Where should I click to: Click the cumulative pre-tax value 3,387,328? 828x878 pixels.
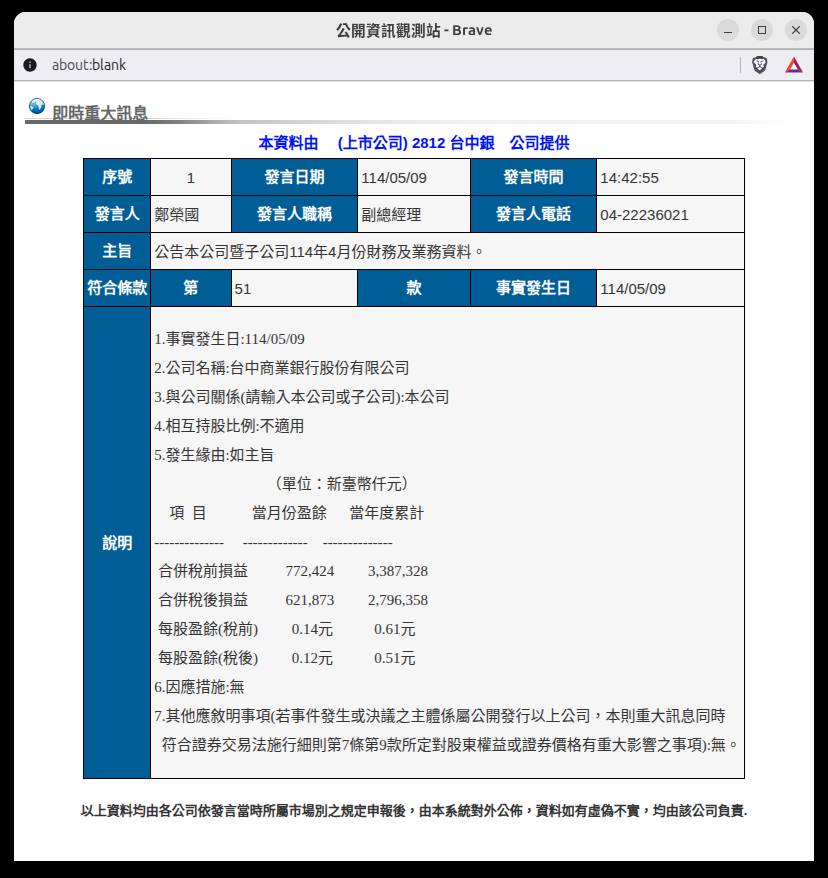397,571
